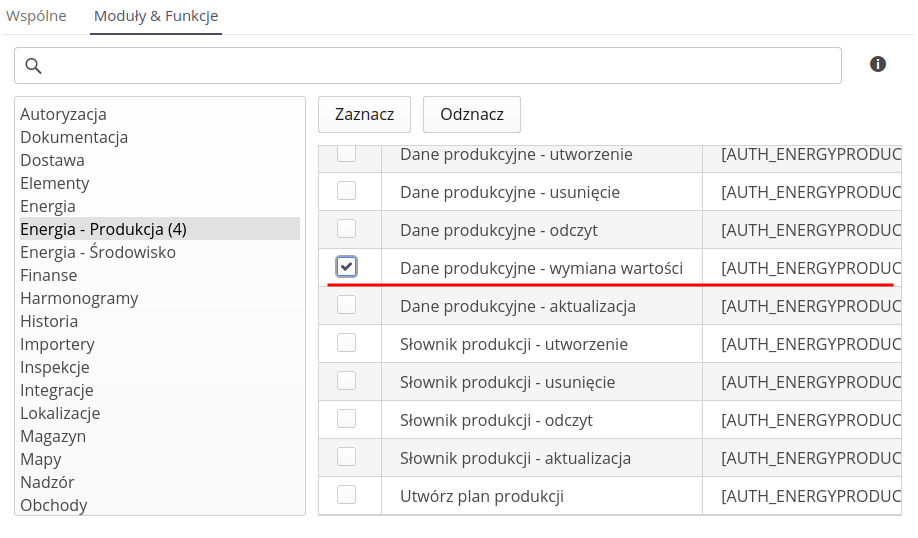
Task: Uncheck 'Dane produkcyjne - wymiana wartości' checkbox
Action: click(346, 267)
